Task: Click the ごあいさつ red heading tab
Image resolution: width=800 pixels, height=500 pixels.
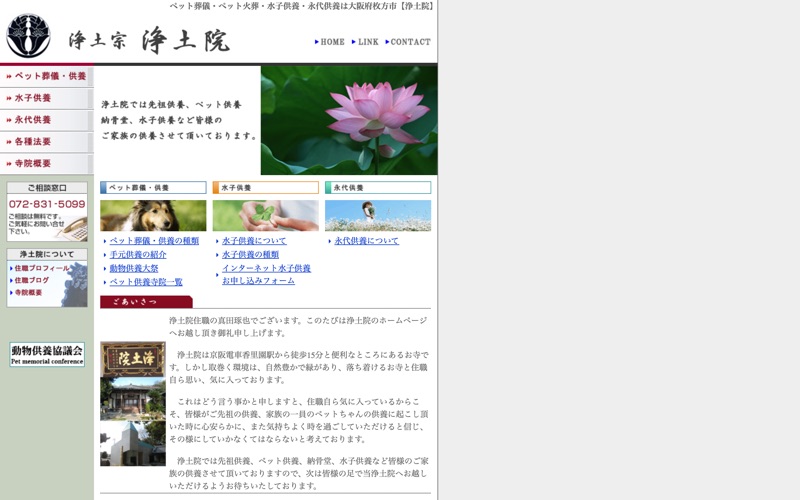Action: tap(146, 302)
